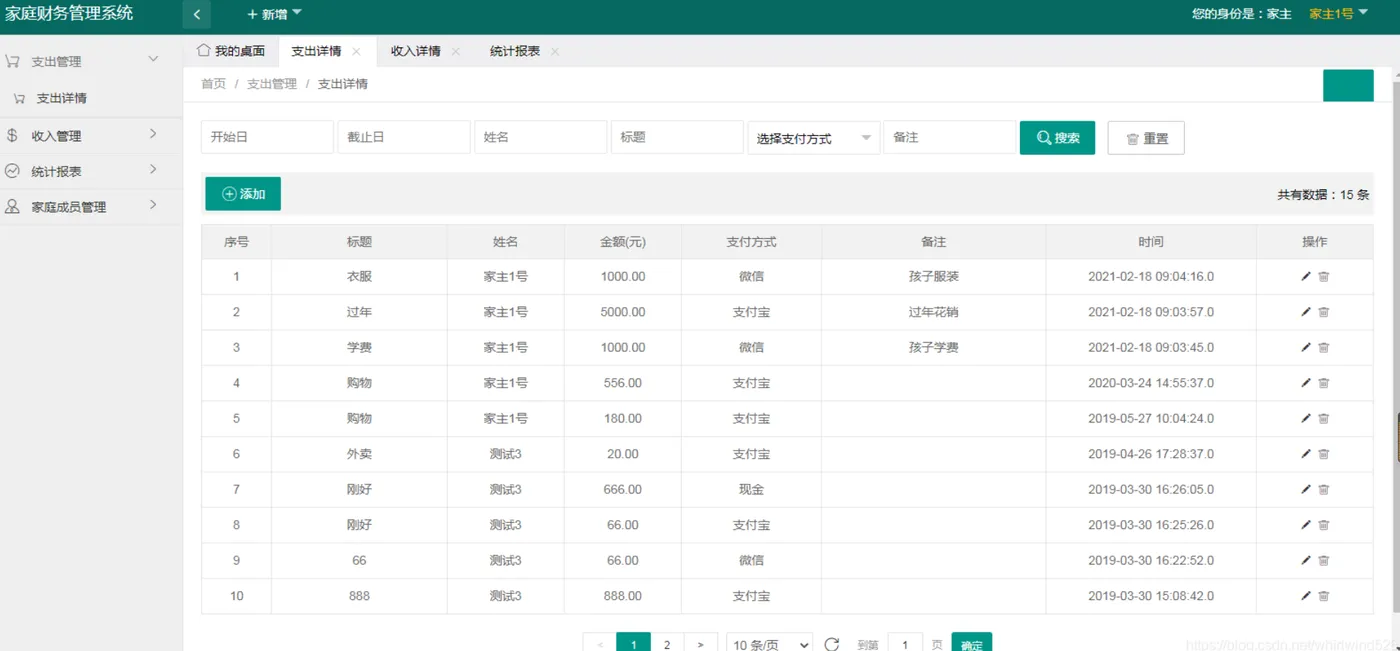Edit the 66.00 刚好 支付宝 row
The image size is (1400, 651).
(1306, 525)
